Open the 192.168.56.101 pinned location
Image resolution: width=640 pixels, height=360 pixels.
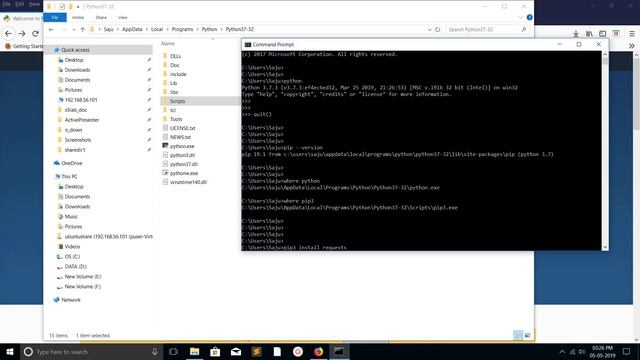81,100
